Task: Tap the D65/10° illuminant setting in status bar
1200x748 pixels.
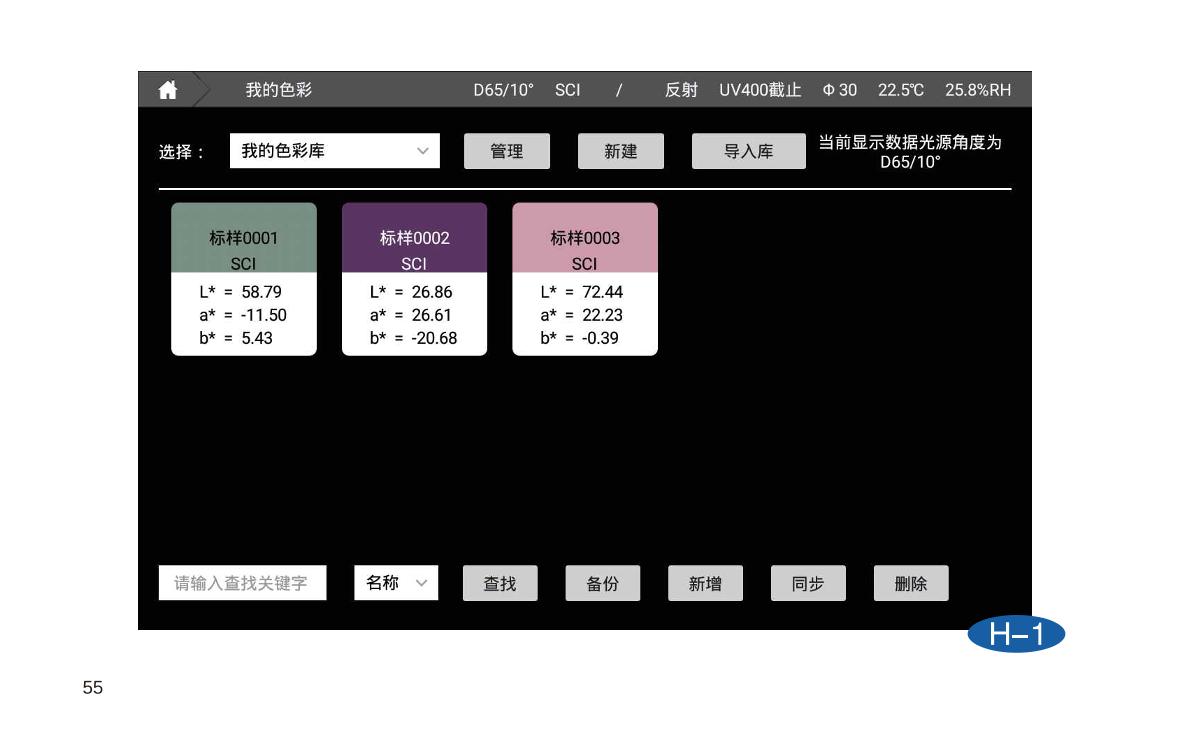Action: pos(503,90)
